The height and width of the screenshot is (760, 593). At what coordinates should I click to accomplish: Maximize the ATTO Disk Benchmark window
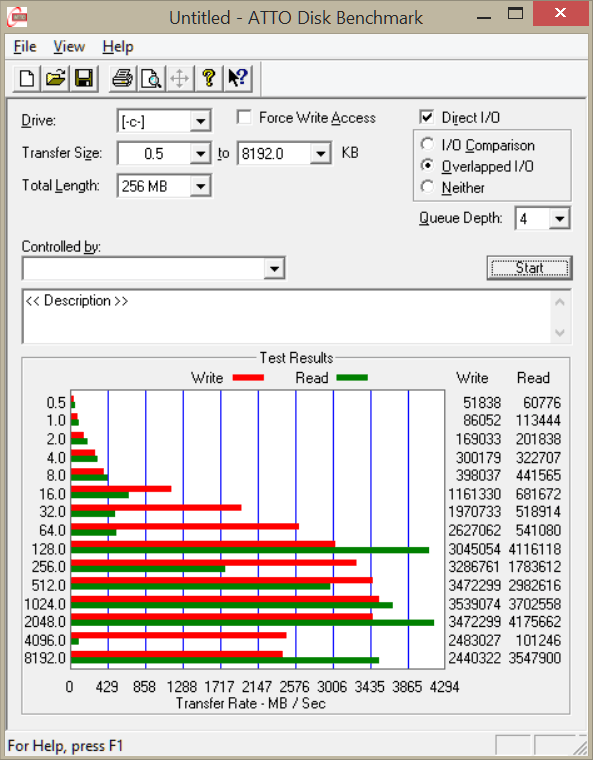click(515, 13)
